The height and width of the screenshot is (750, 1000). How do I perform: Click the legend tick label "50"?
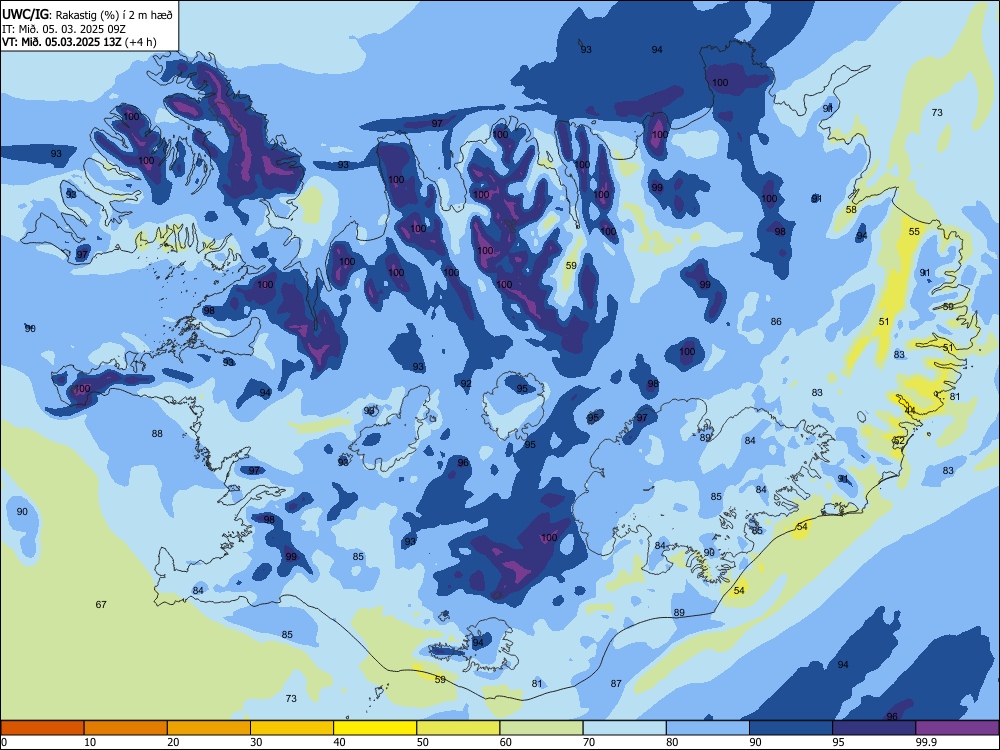422,742
